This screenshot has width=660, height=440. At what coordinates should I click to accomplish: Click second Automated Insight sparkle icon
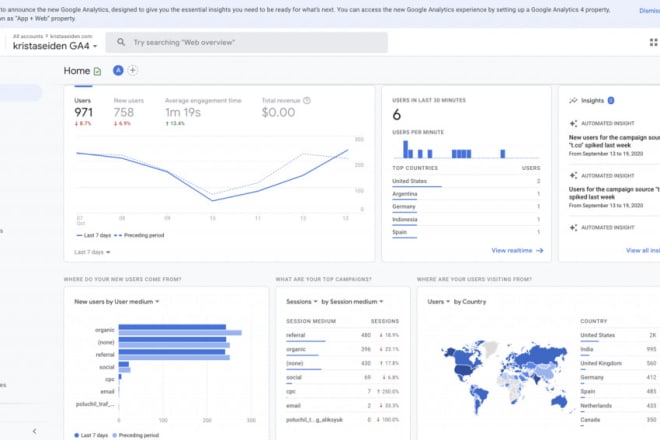(x=573, y=176)
